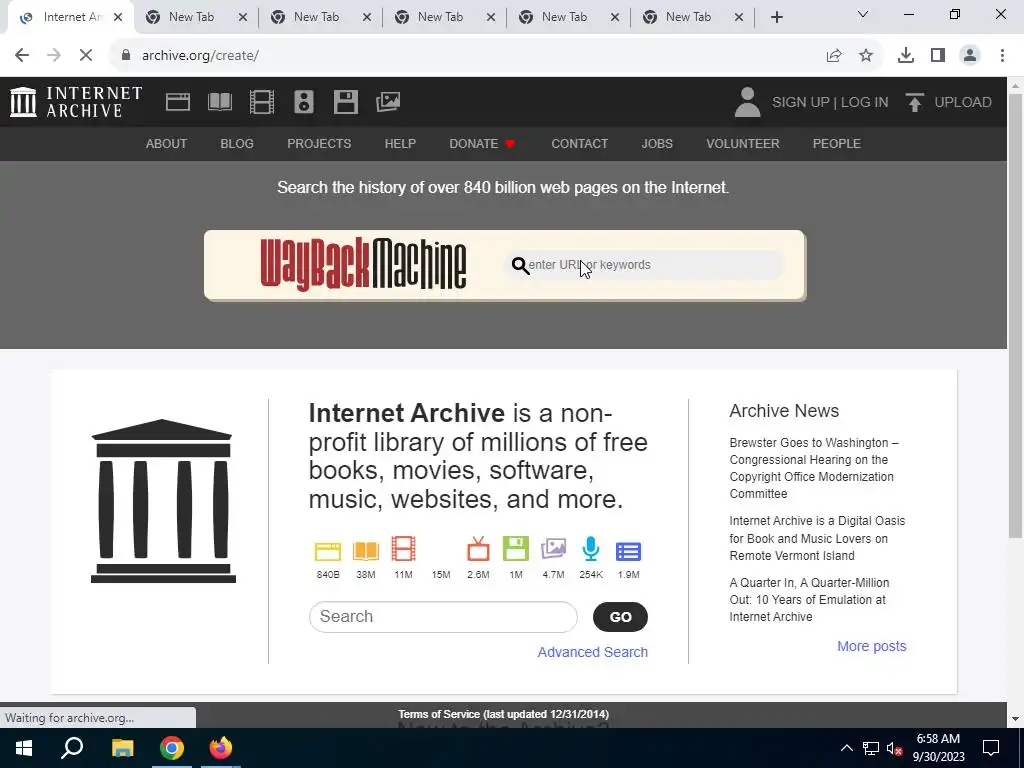Click the user avatar icon beside Sign Up
This screenshot has height=768, width=1024.
click(x=747, y=102)
